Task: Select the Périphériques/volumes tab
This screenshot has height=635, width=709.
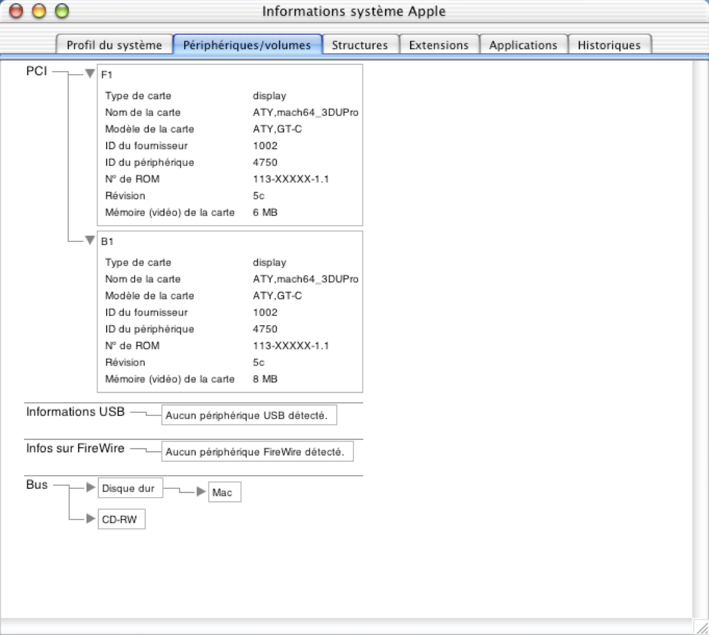Action: pos(247,44)
